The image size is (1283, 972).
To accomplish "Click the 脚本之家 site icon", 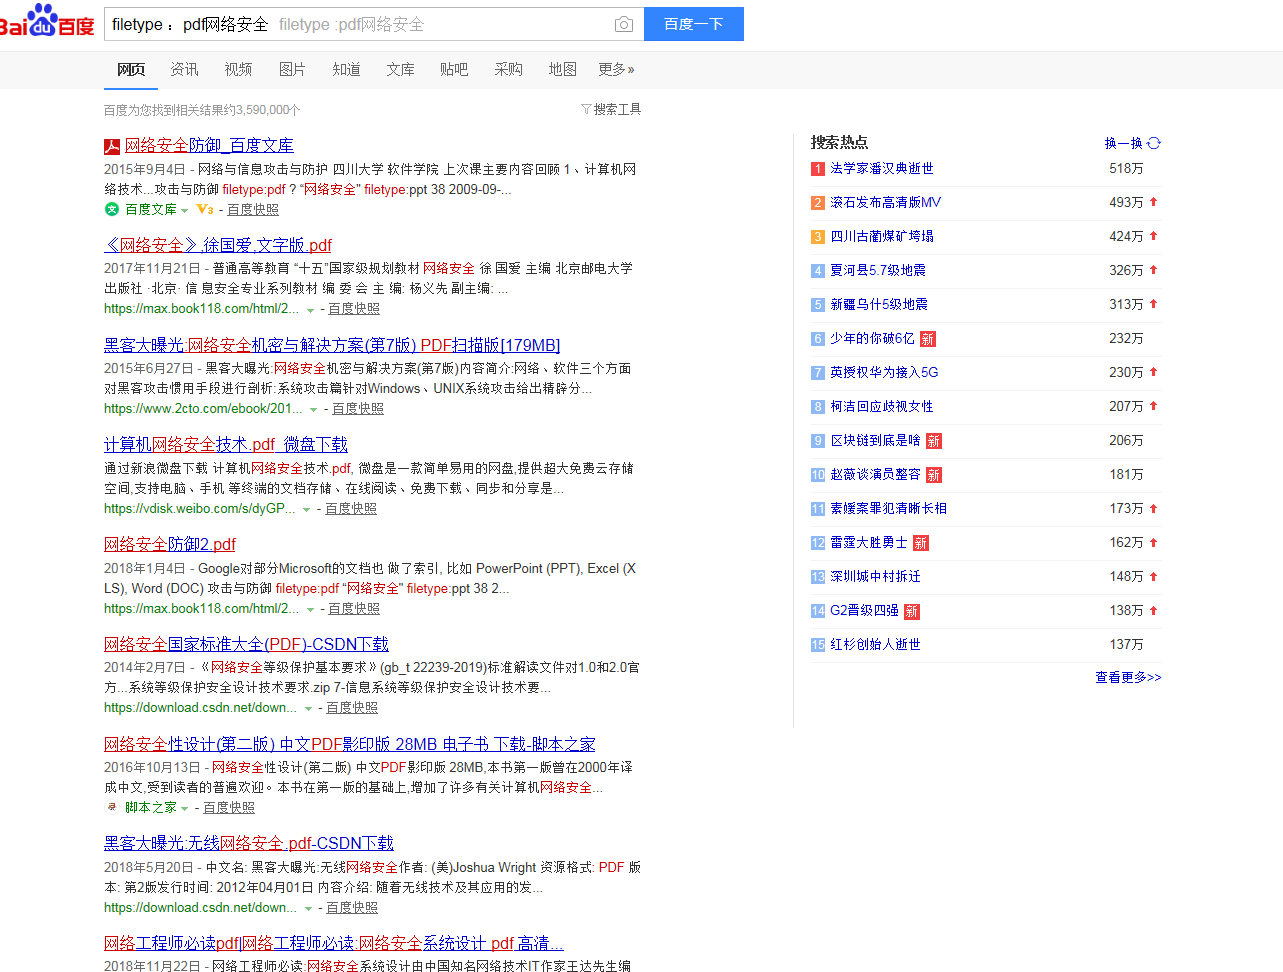I will (112, 807).
